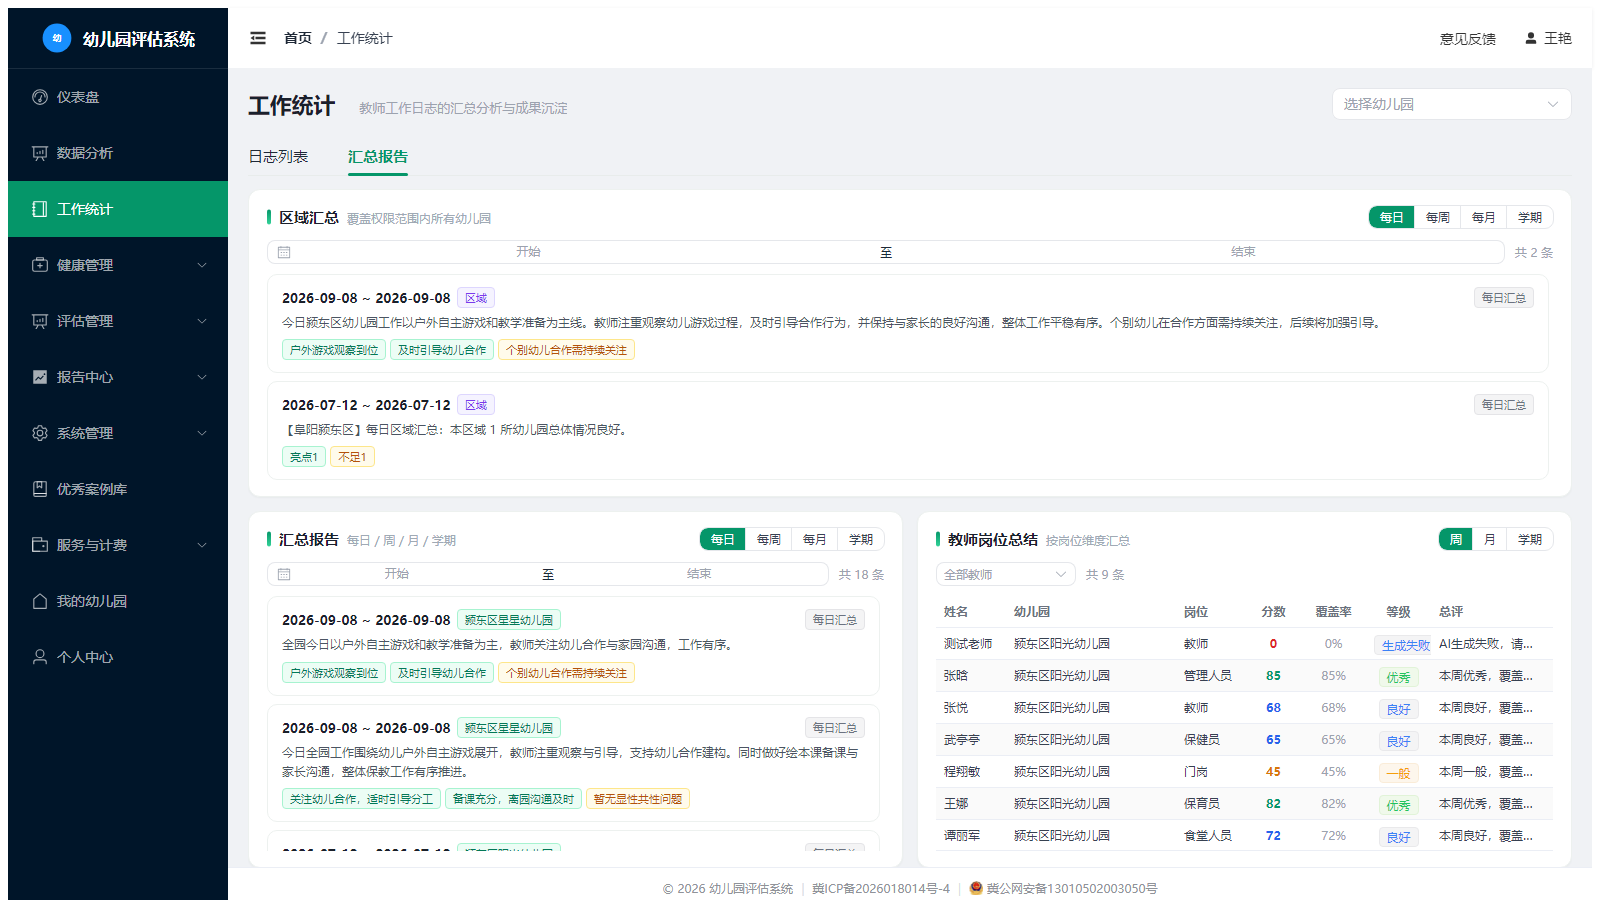This screenshot has width=1600, height=900.
Task: Open 我的幼儿园 menu item
Action: (x=118, y=601)
